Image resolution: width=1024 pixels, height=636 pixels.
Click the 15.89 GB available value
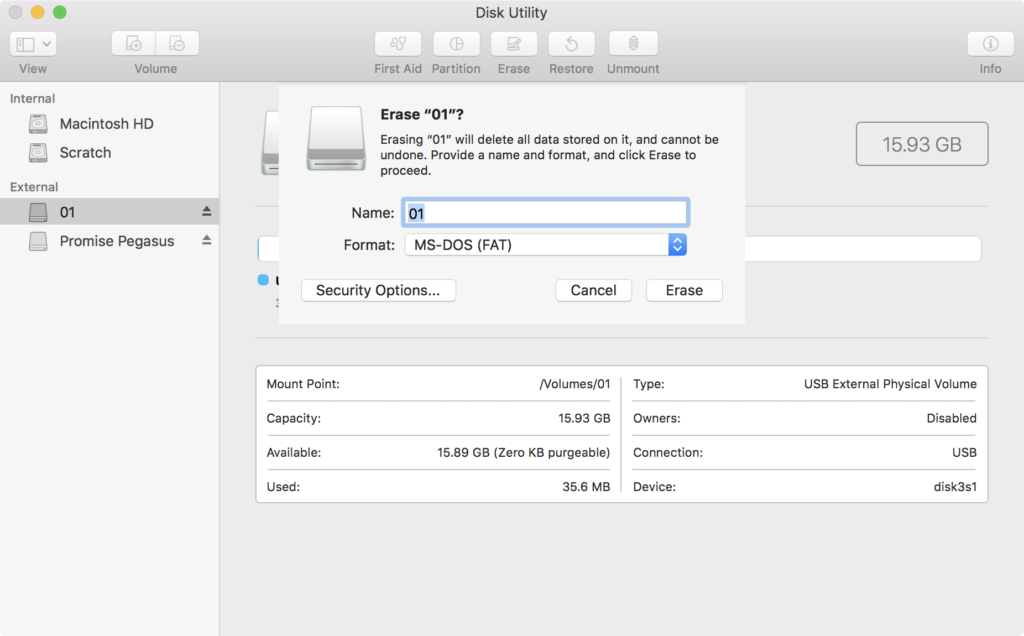[523, 452]
